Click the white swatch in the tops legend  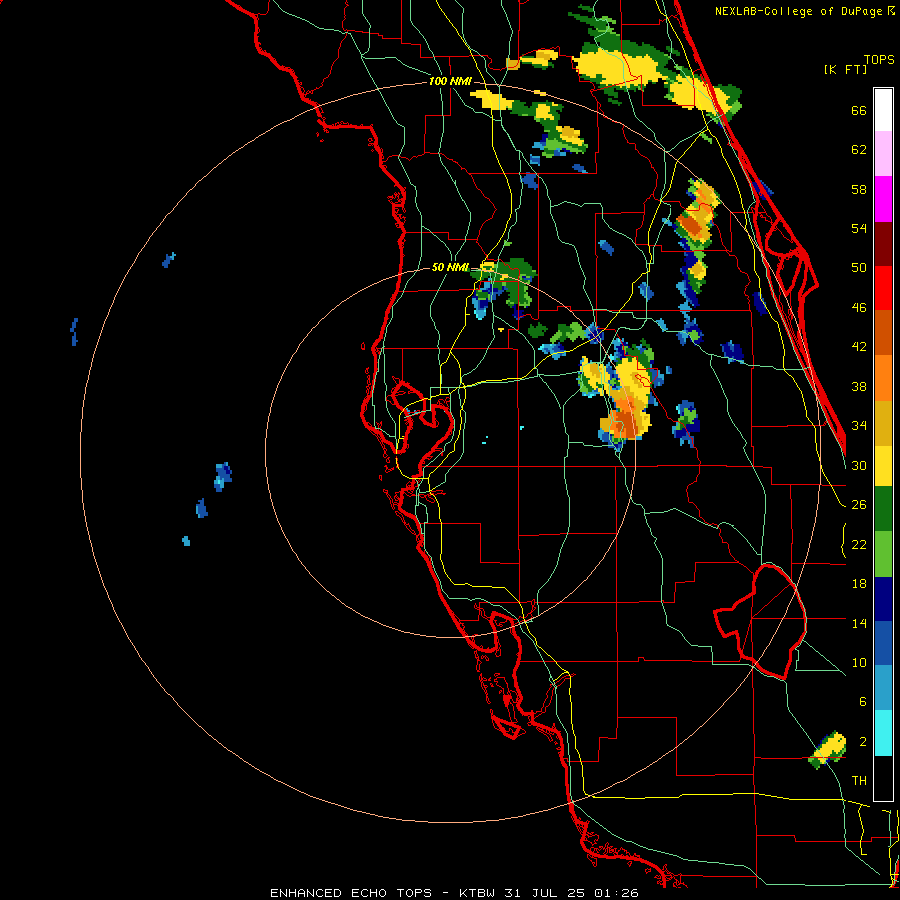coord(883,110)
